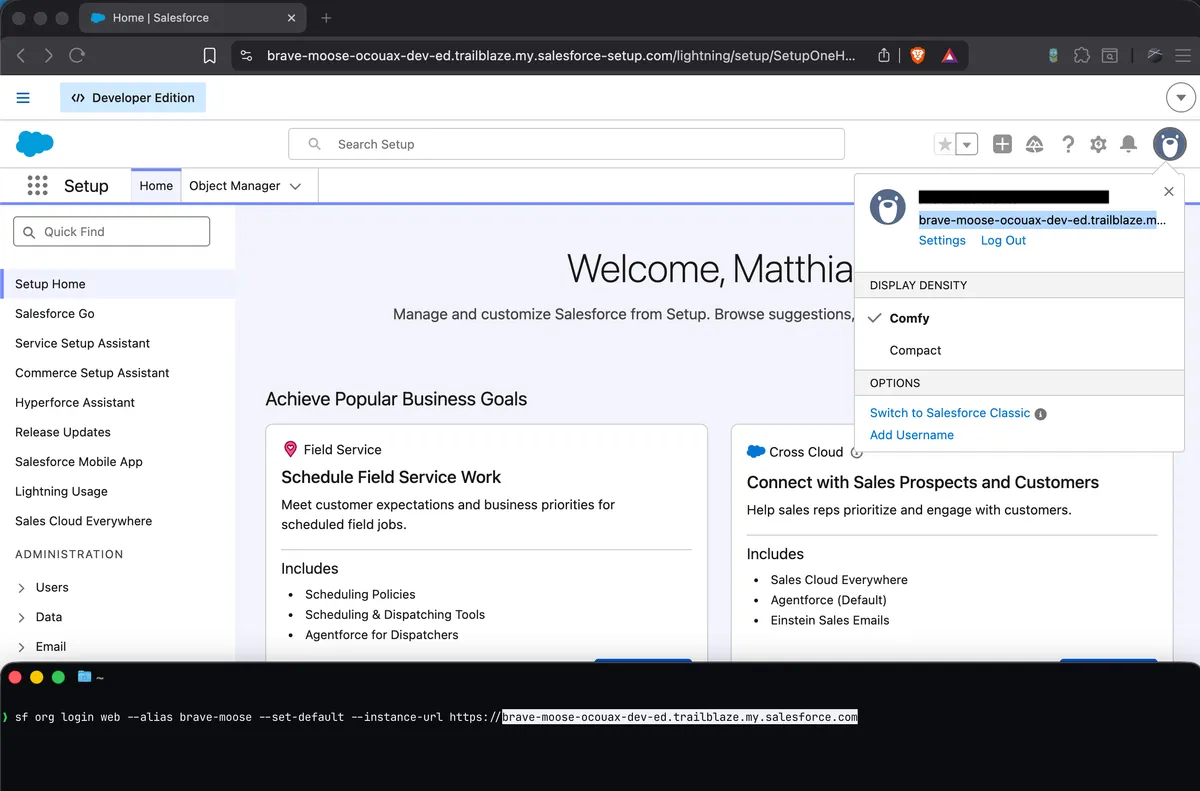1200x791 pixels.
Task: Switch to the Object Manager tab
Action: pos(234,185)
